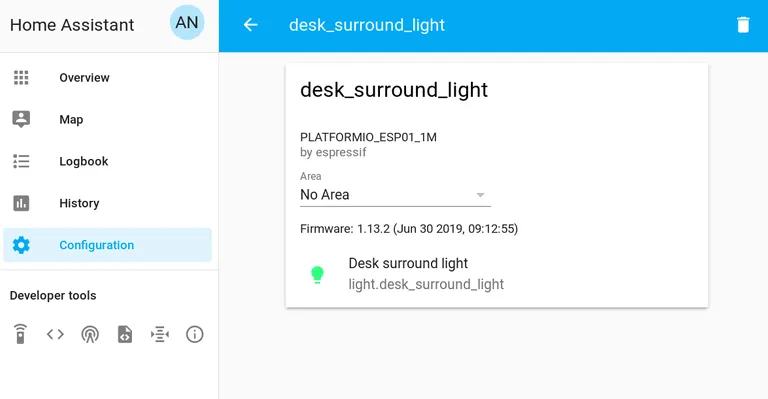Open the MQTT developer tool icon
This screenshot has height=399, width=768.
point(160,334)
